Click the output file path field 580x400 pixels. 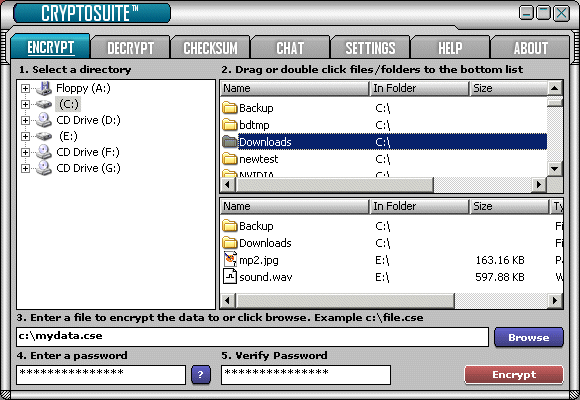(252, 337)
